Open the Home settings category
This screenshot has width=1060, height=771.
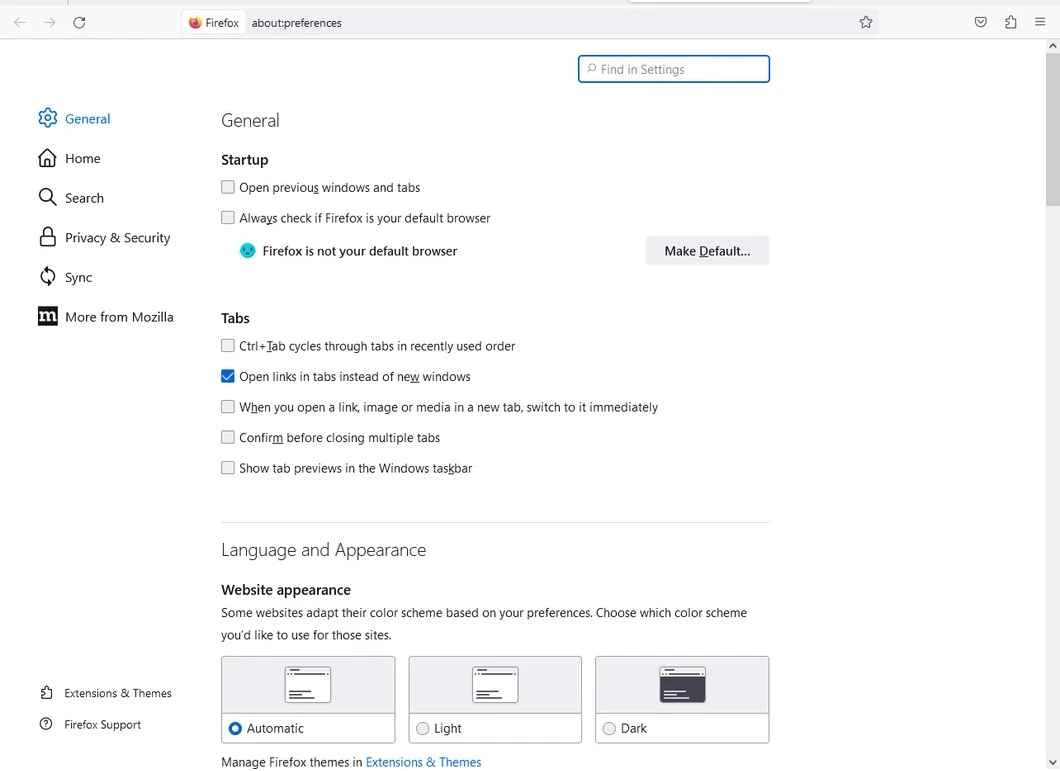pos(70,158)
